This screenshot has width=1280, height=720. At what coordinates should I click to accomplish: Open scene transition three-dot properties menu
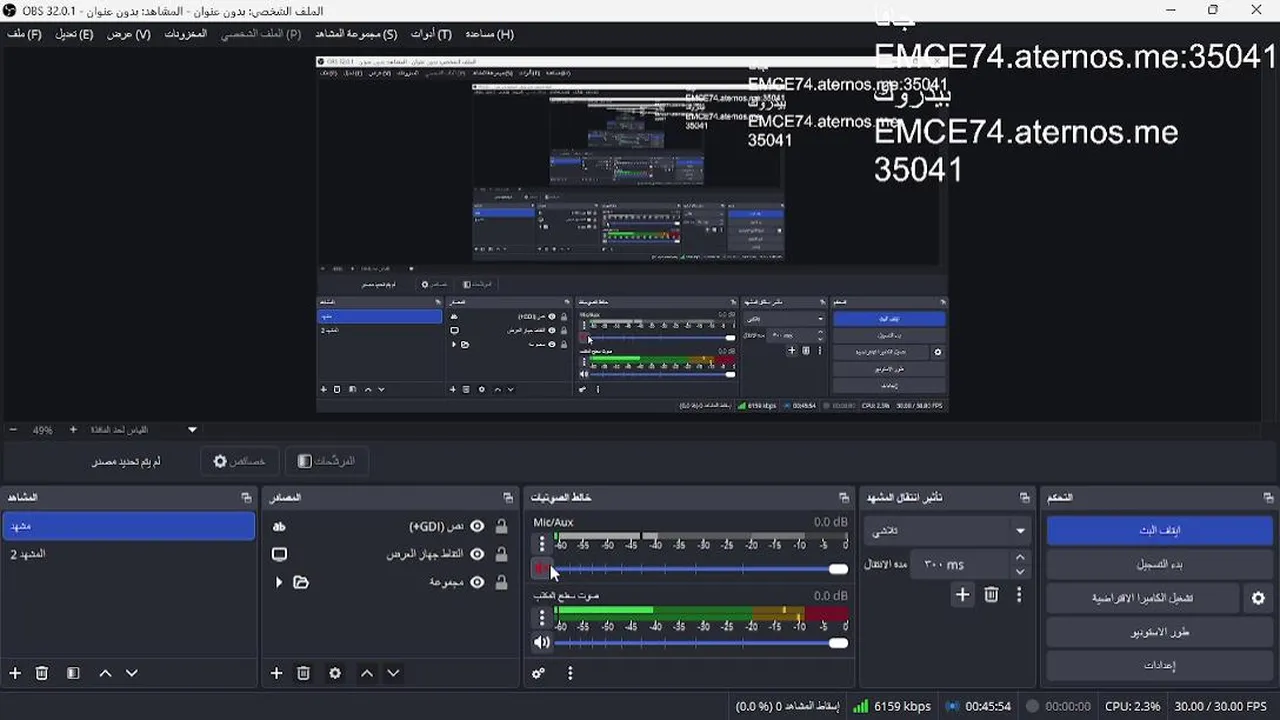click(x=1019, y=595)
